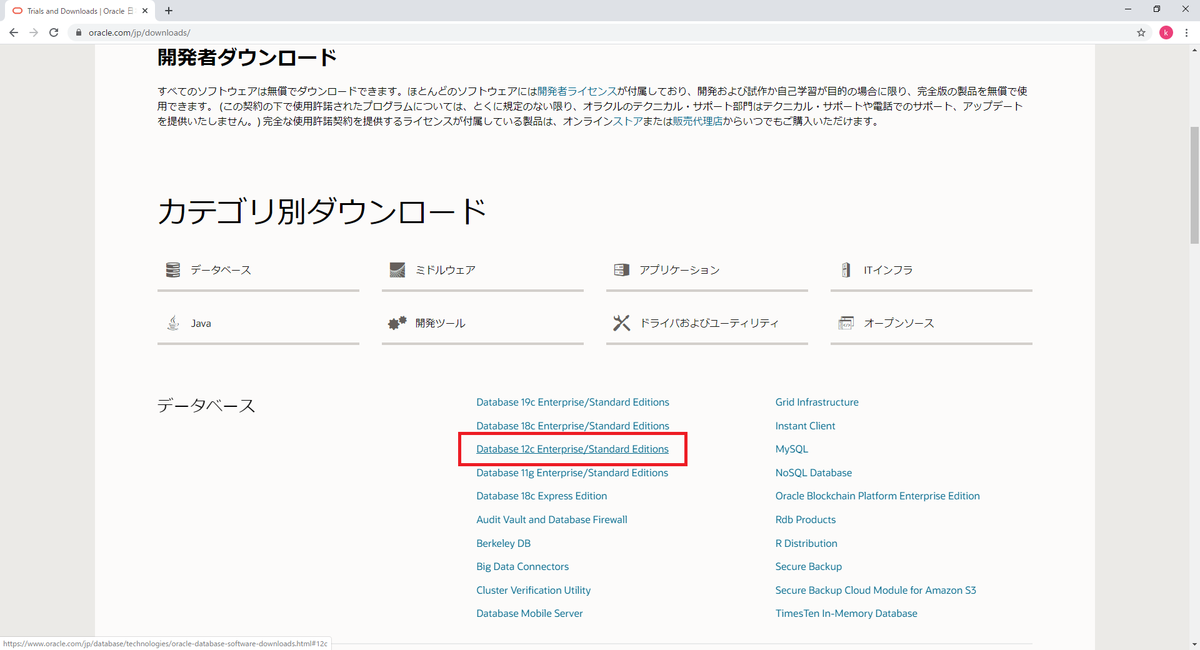Click the ドライバおよびユーティリティ tools icon
This screenshot has height=650, width=1200.
(x=621, y=323)
